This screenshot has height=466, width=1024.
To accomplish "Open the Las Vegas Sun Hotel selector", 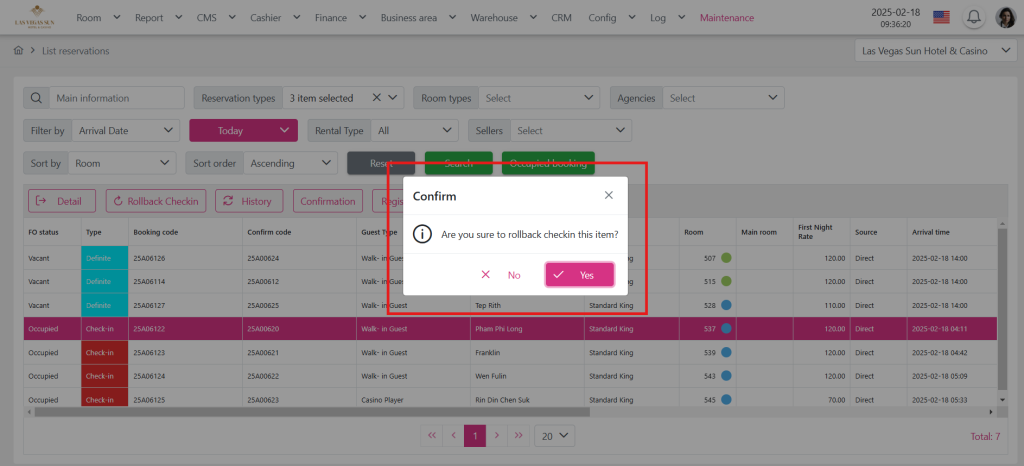I will 936,51.
